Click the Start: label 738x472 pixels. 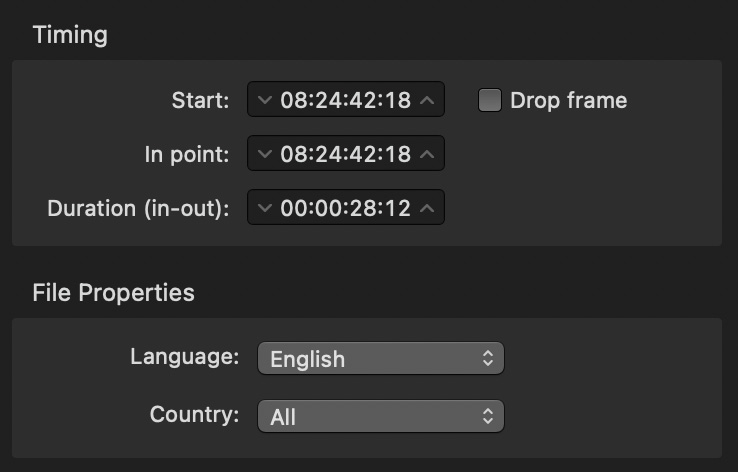(x=201, y=100)
